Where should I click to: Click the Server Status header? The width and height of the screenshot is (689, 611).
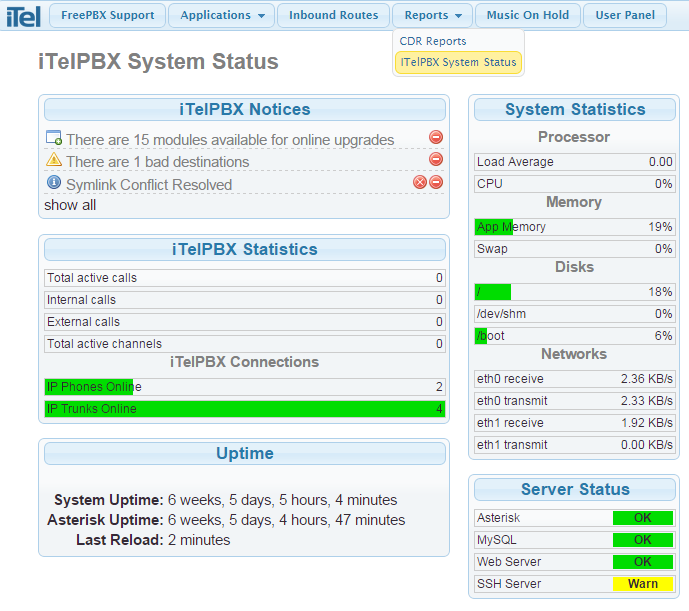click(575, 489)
